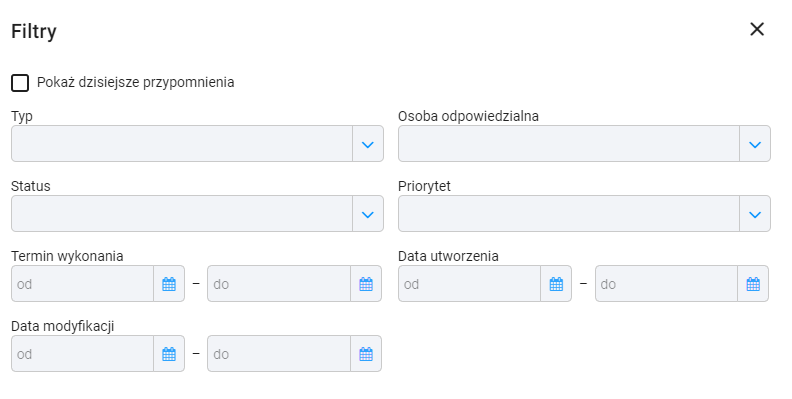Close the Filtry panel with X
The width and height of the screenshot is (792, 399).
(757, 29)
